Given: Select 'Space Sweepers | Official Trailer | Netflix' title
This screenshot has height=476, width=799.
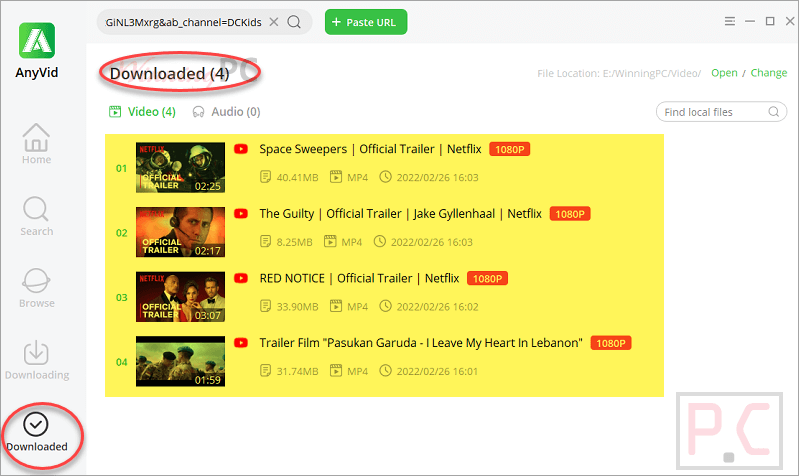Looking at the screenshot, I should tap(370, 149).
